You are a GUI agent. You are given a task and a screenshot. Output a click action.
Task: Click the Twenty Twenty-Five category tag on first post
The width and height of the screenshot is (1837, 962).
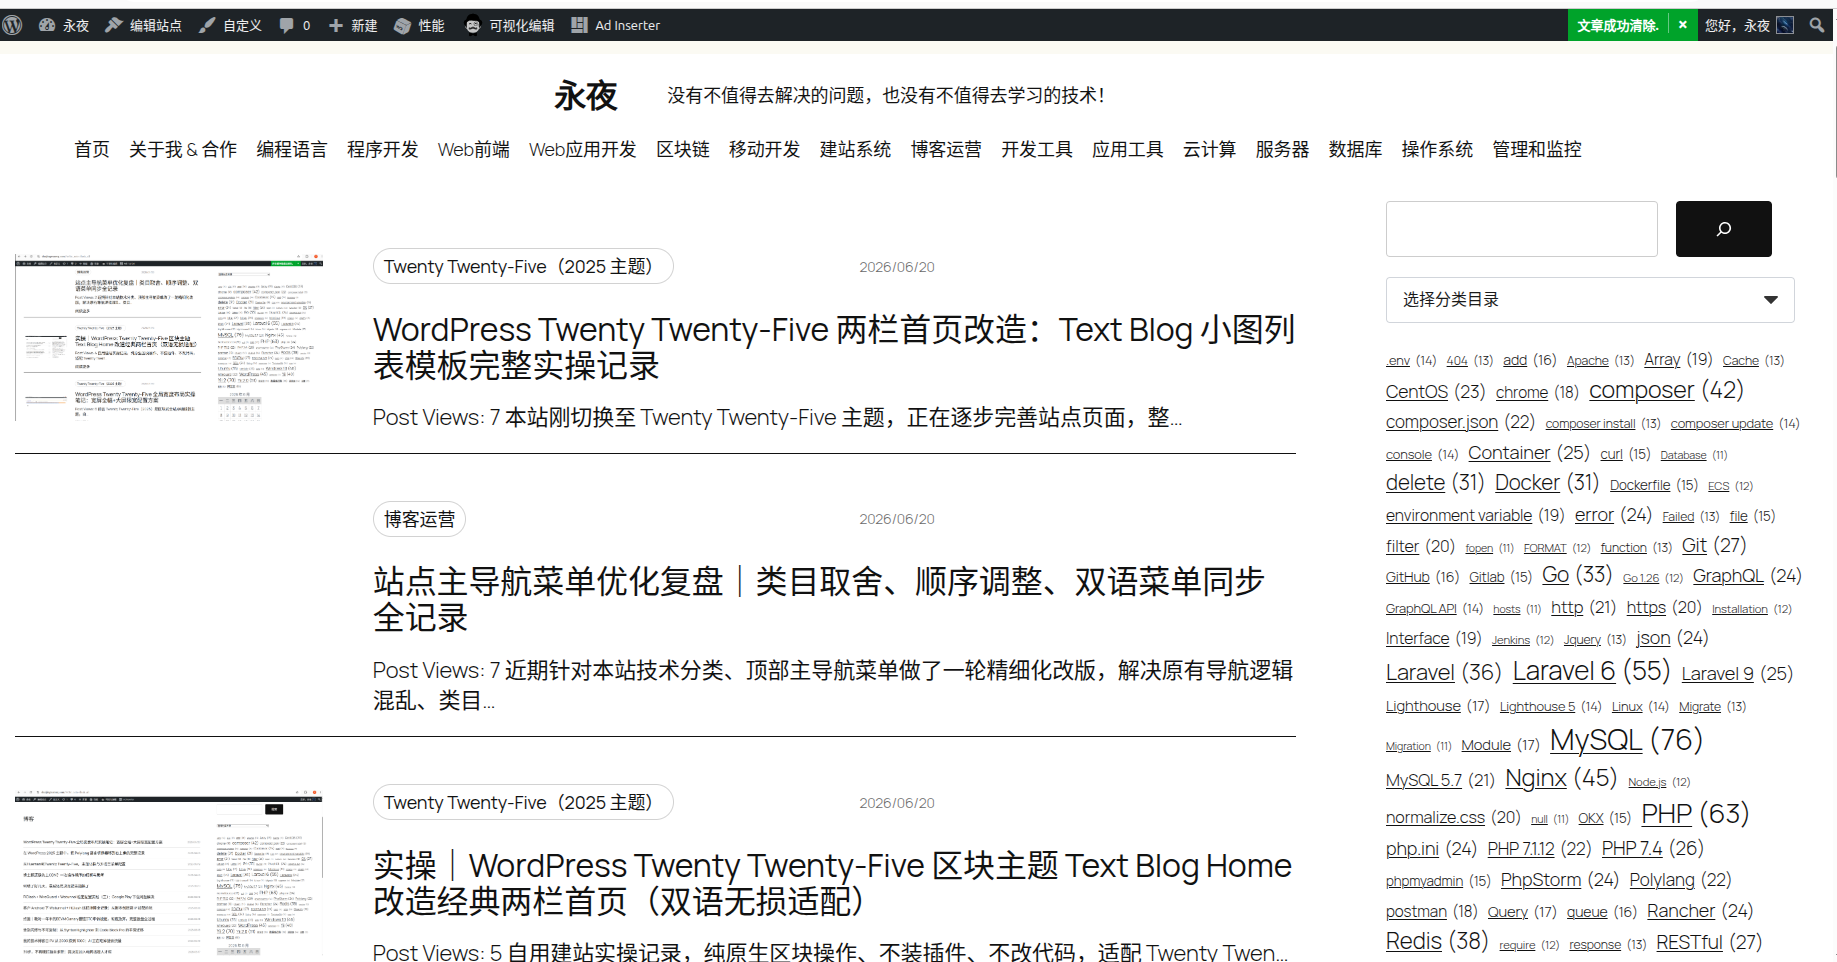(x=523, y=267)
